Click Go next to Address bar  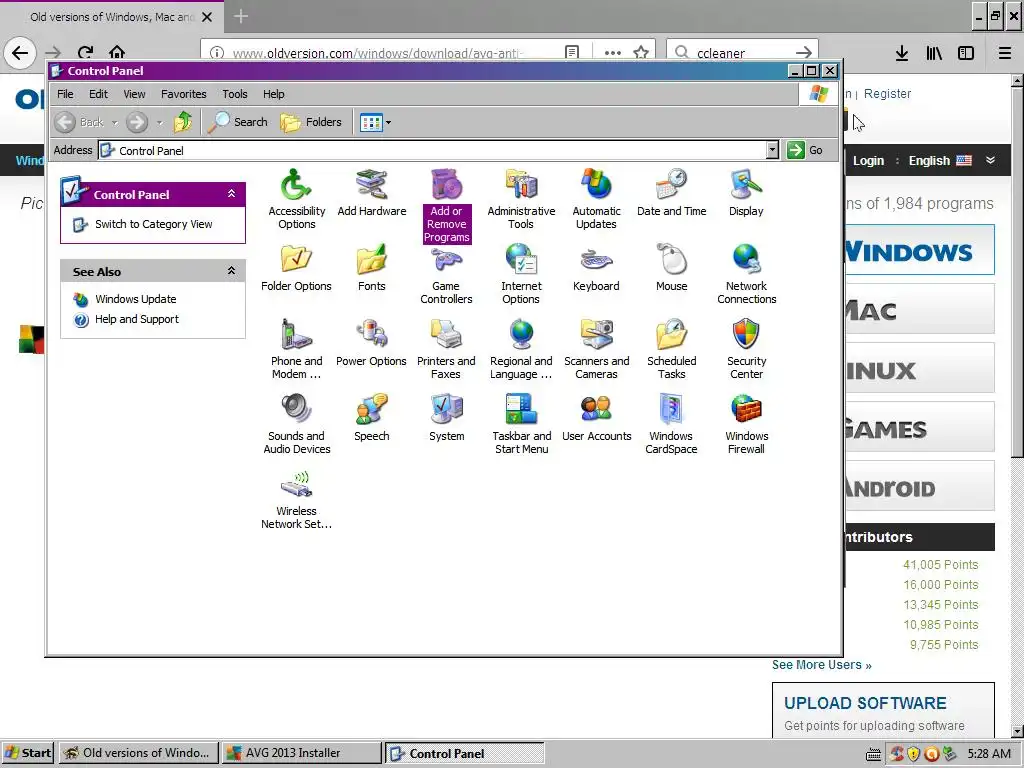805,150
